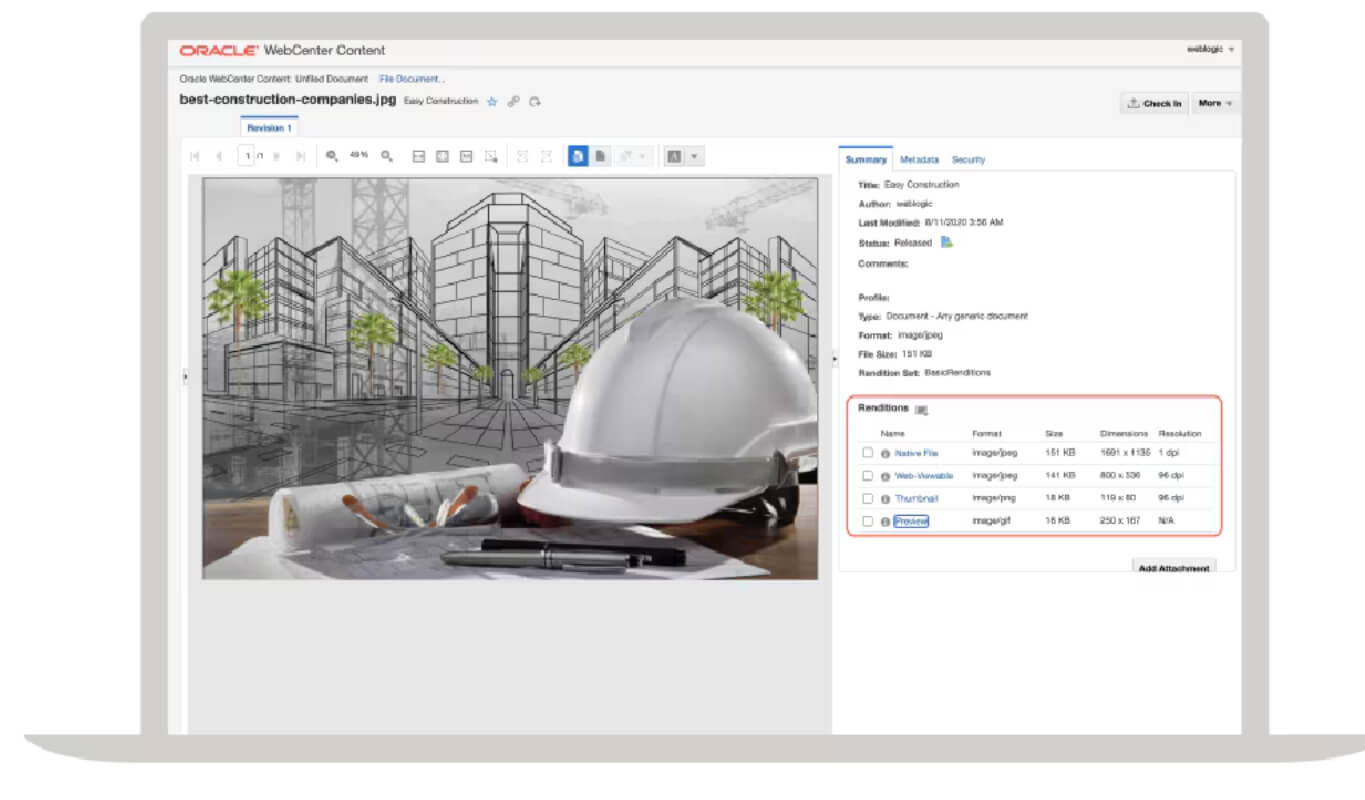Click the Check In button
The height and width of the screenshot is (800, 1365).
click(1155, 103)
